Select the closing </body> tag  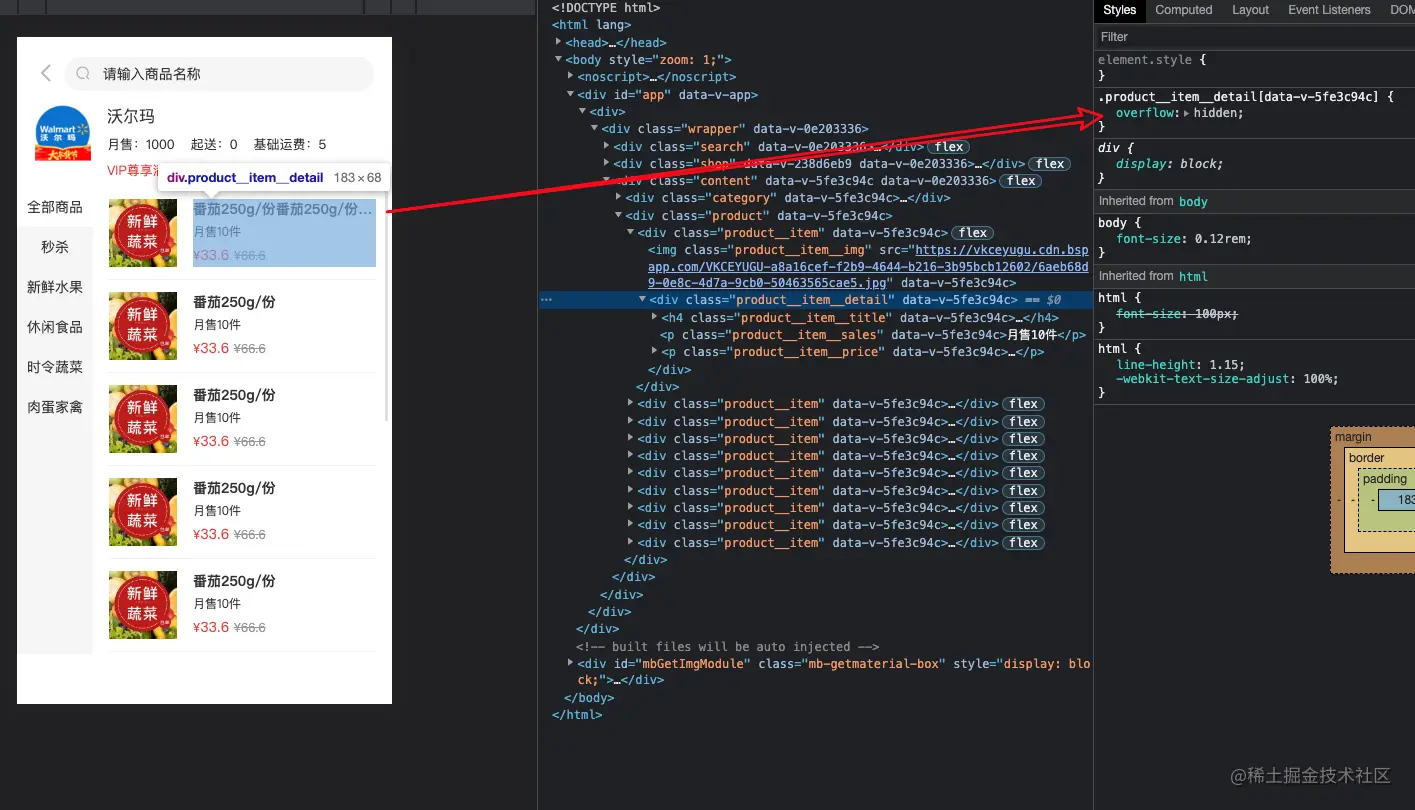[589, 698]
